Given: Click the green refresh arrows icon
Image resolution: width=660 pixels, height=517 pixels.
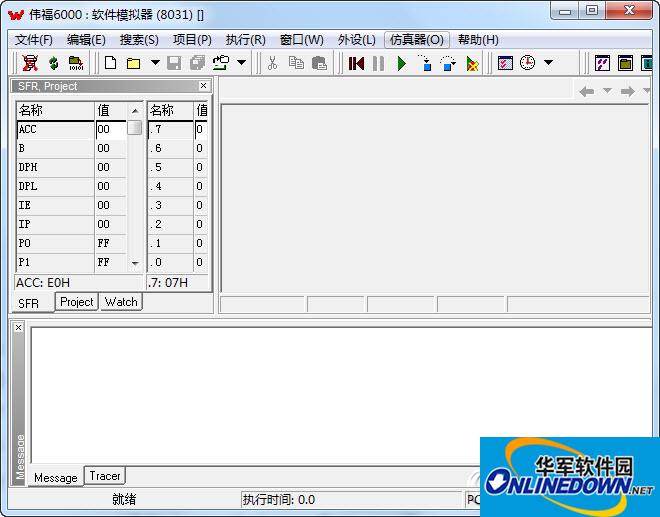Looking at the screenshot, I should [53, 63].
